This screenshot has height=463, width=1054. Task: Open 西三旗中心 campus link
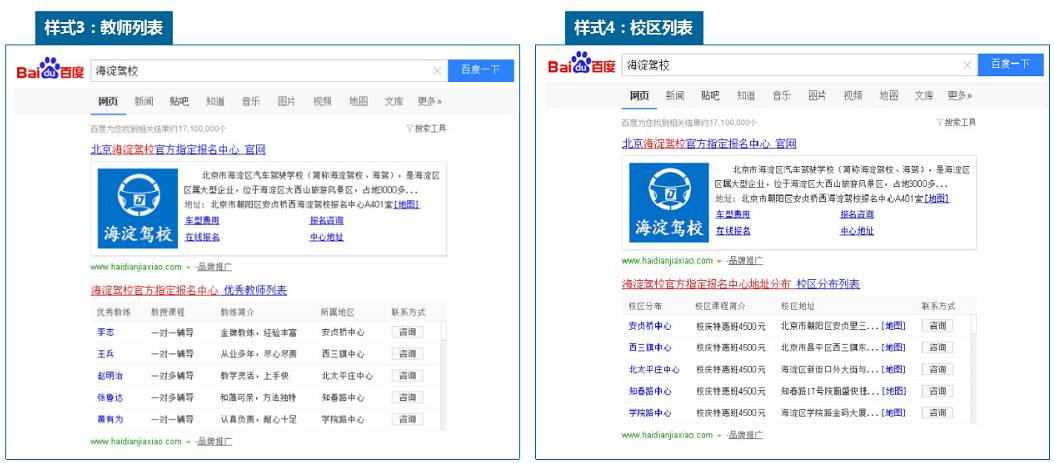[x=650, y=347]
